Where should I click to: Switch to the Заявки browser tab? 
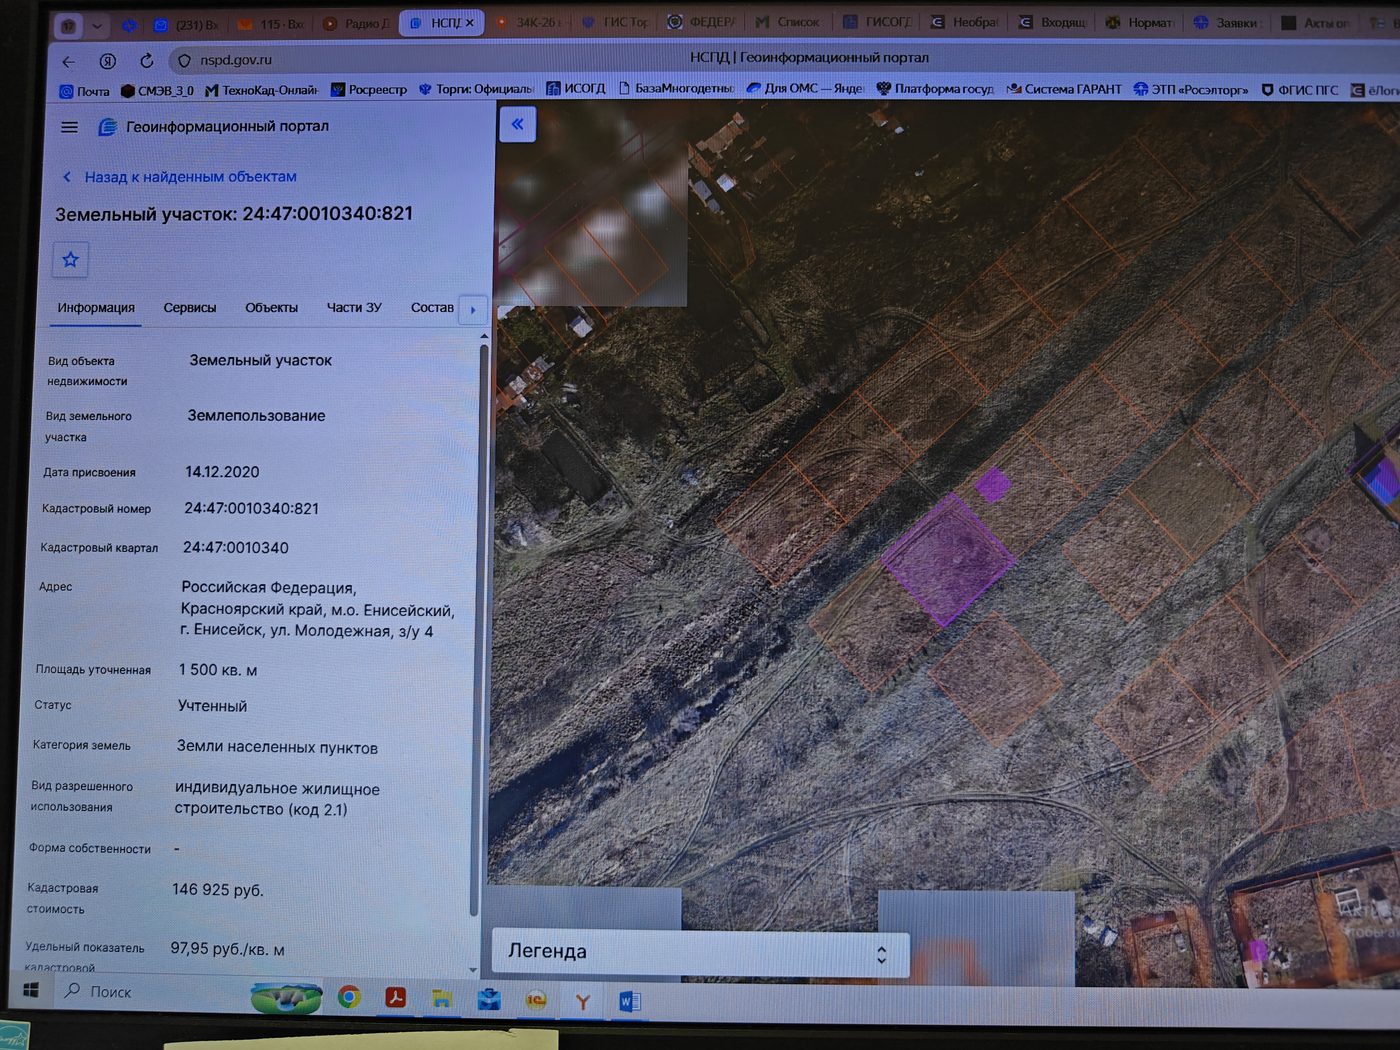point(1227,22)
